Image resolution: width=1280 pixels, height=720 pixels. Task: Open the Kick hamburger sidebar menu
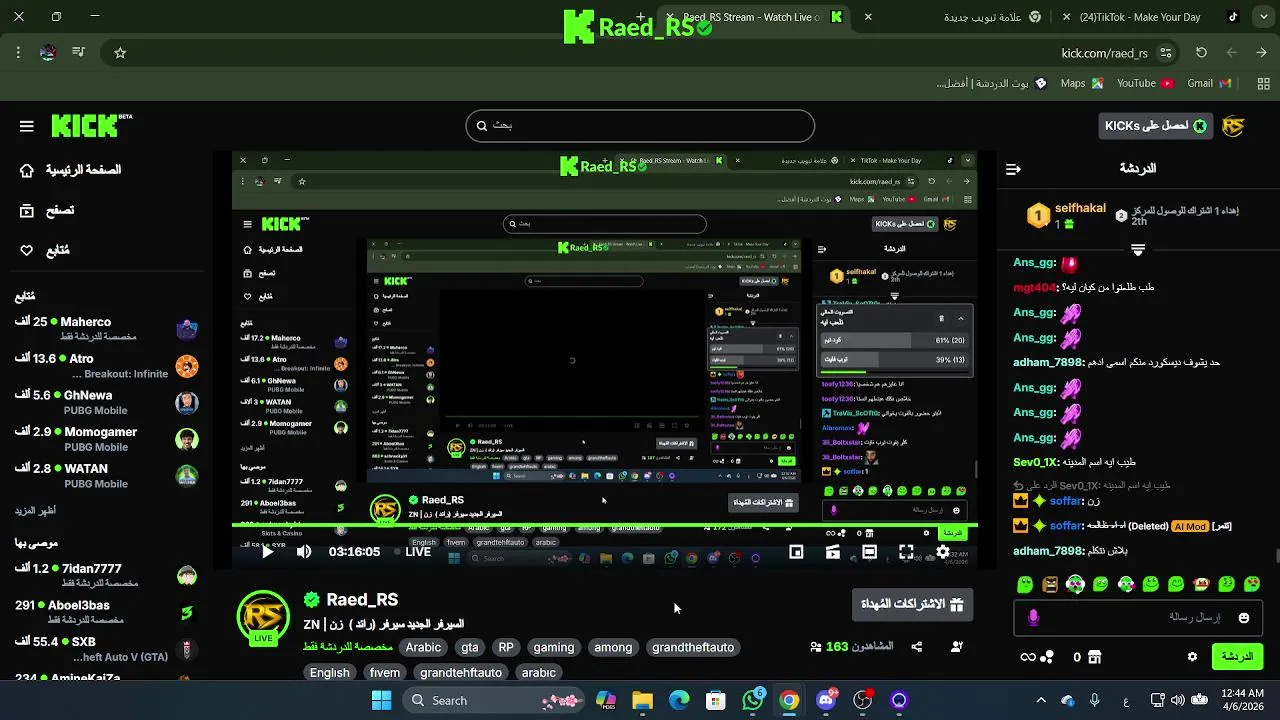pyautogui.click(x=27, y=126)
